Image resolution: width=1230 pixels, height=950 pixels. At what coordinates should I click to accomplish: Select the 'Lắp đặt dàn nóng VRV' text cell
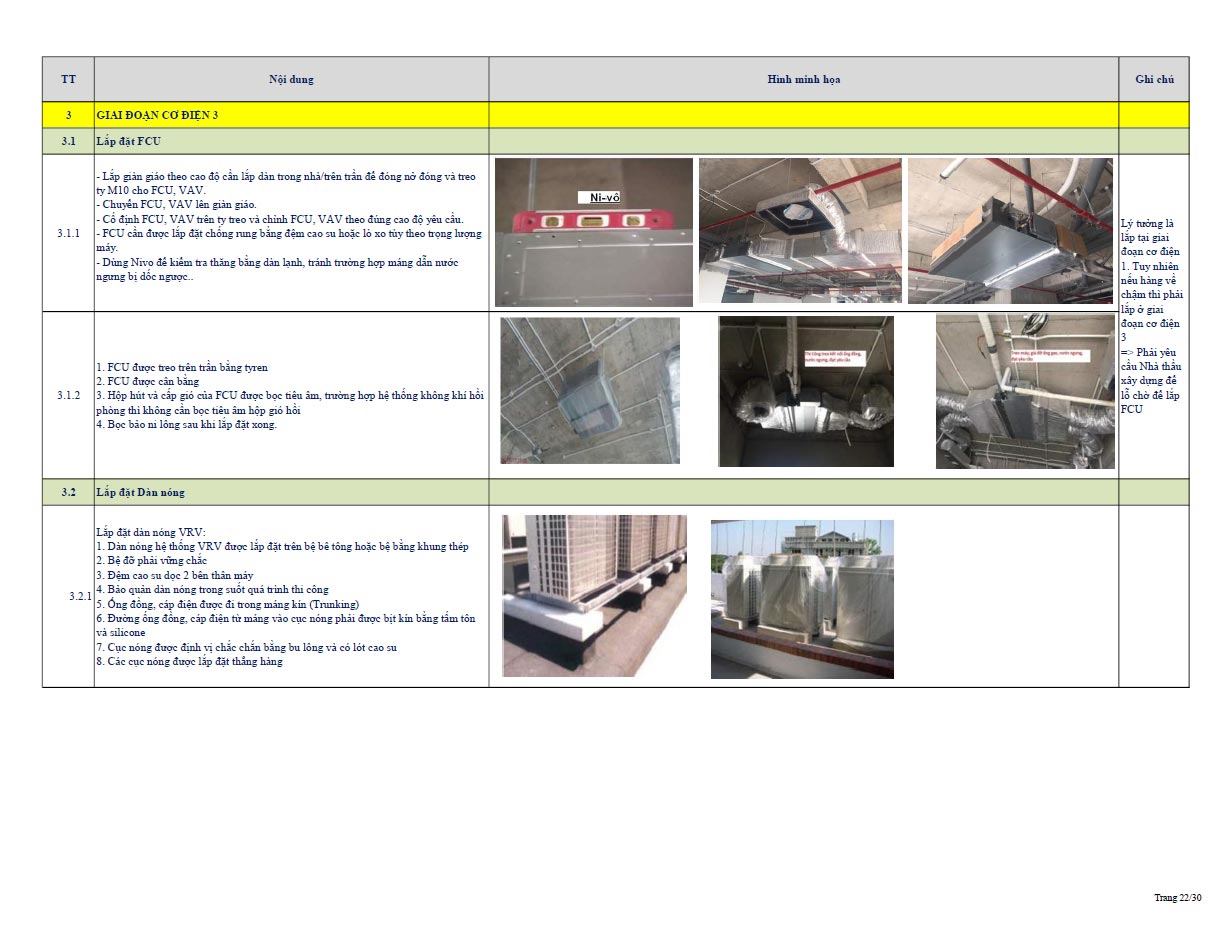click(x=291, y=596)
